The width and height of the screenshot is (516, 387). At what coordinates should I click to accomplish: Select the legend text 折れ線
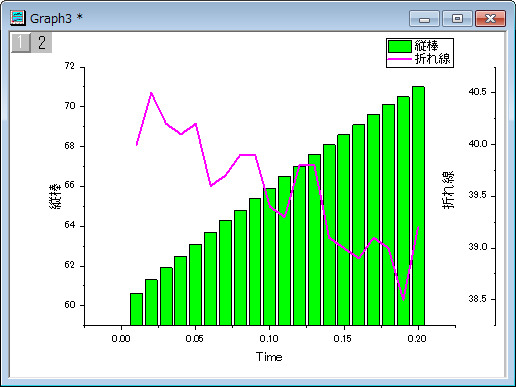(x=433, y=59)
